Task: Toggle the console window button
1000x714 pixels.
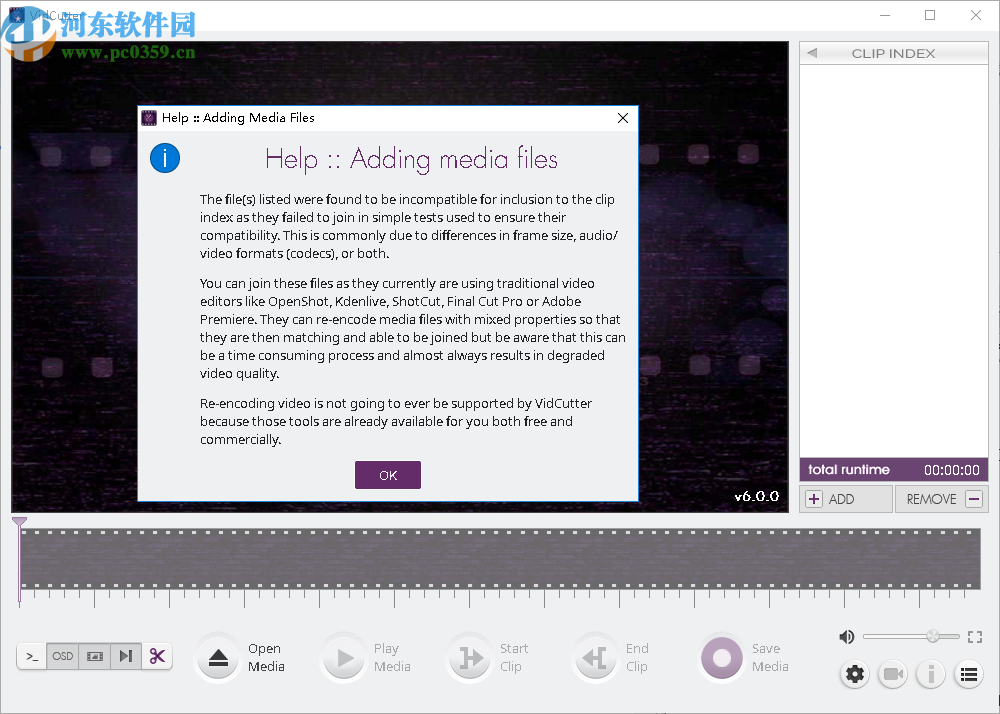Action: tap(32, 656)
